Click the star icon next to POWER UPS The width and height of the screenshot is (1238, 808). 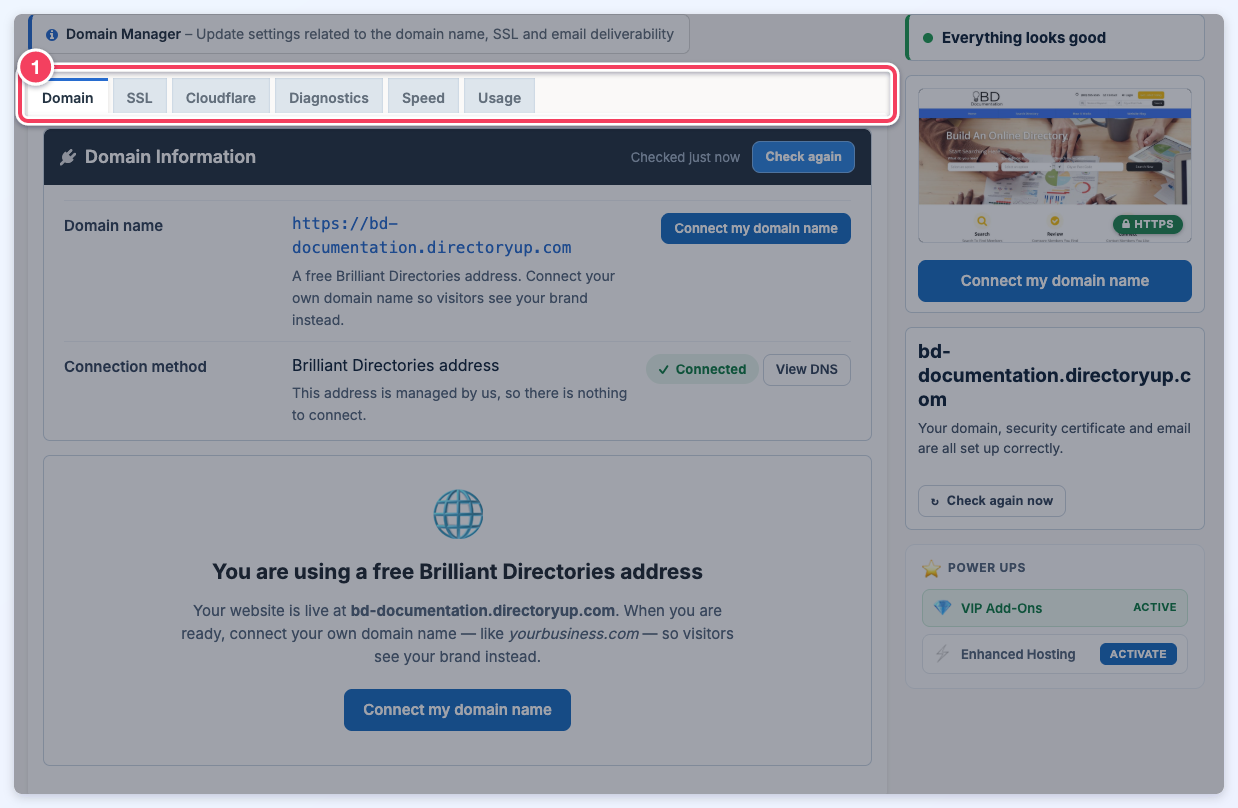(x=932, y=568)
